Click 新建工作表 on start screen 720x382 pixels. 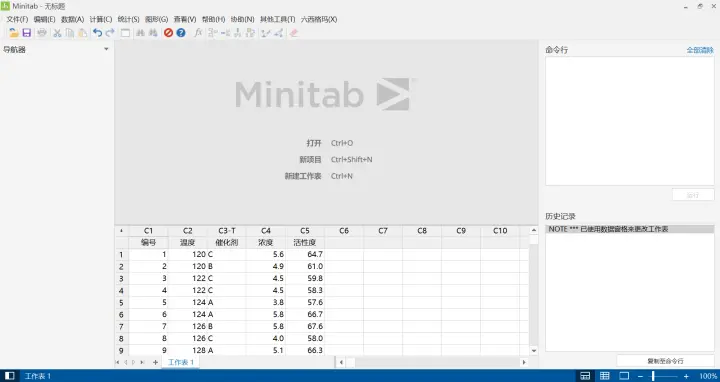[303, 176]
